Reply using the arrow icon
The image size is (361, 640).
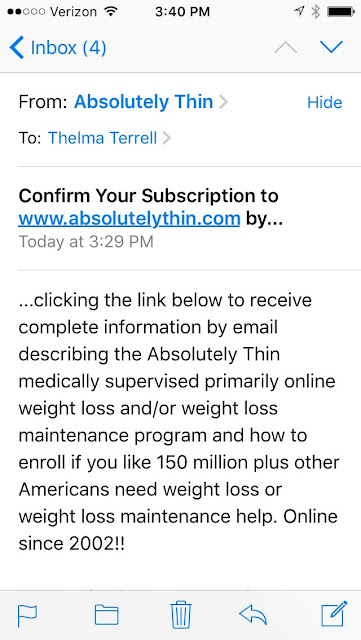tap(253, 615)
